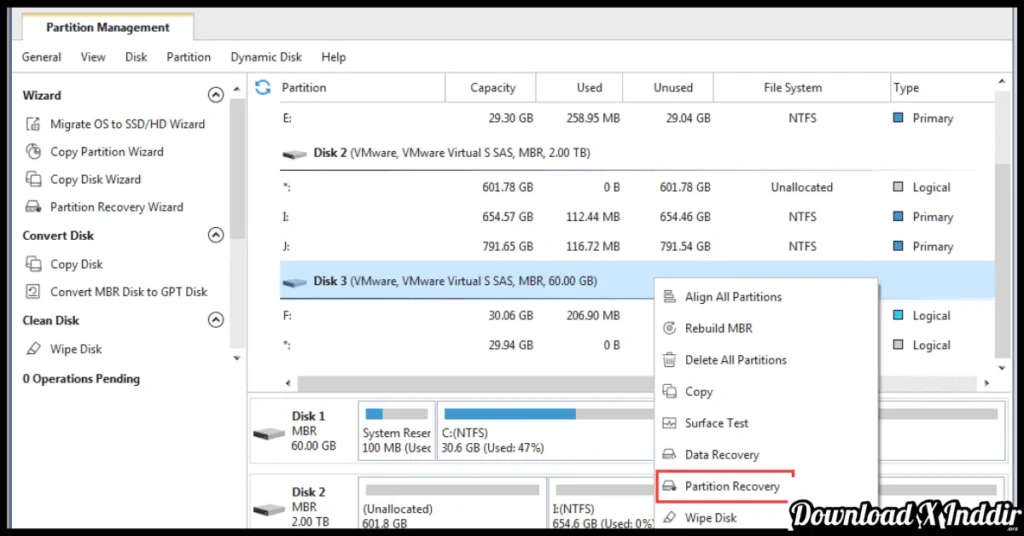Click the Partition Recovery Wizard icon in sidebar
This screenshot has height=536, width=1024.
tap(33, 207)
